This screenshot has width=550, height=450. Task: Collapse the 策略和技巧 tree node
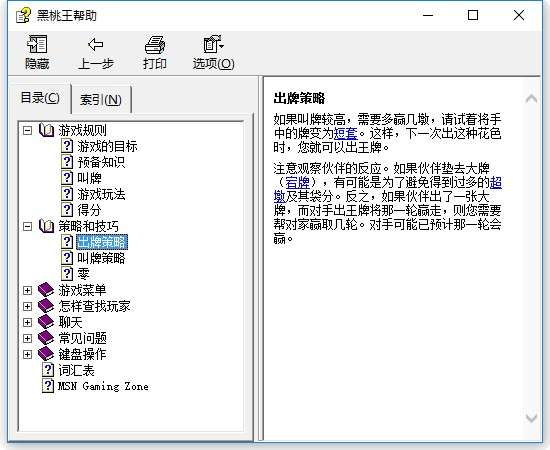click(x=27, y=226)
